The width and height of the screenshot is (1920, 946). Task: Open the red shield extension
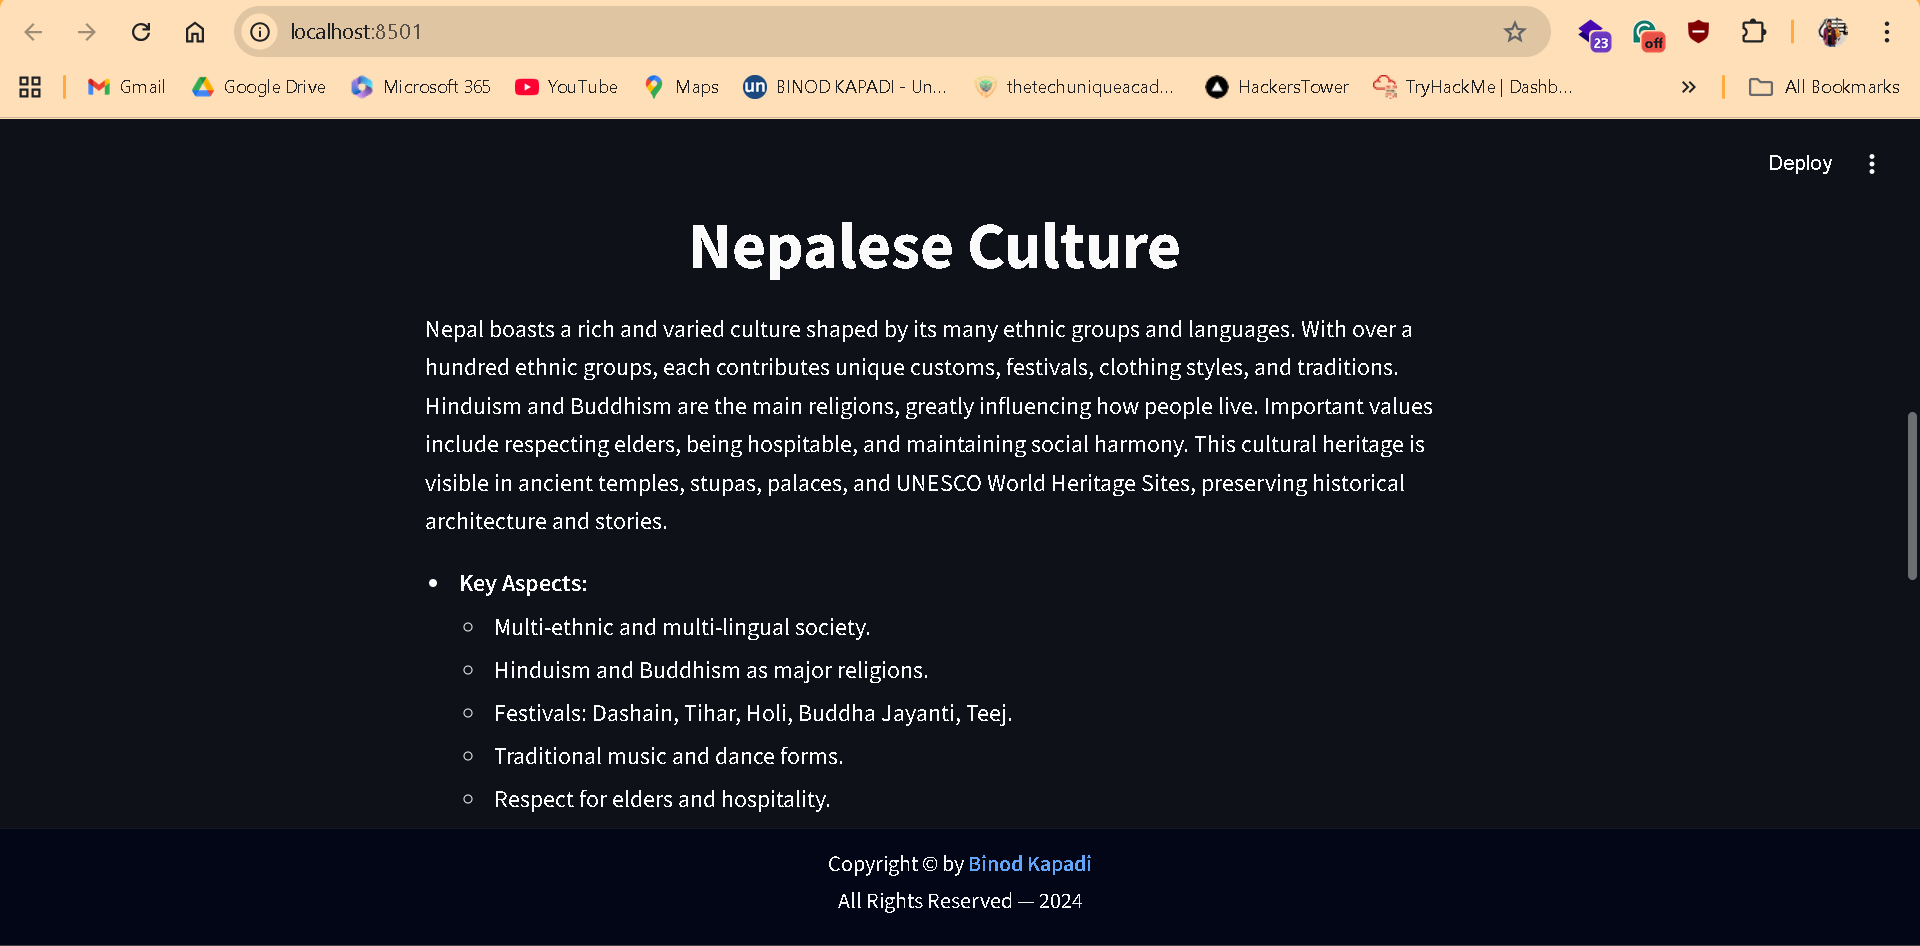click(1698, 32)
